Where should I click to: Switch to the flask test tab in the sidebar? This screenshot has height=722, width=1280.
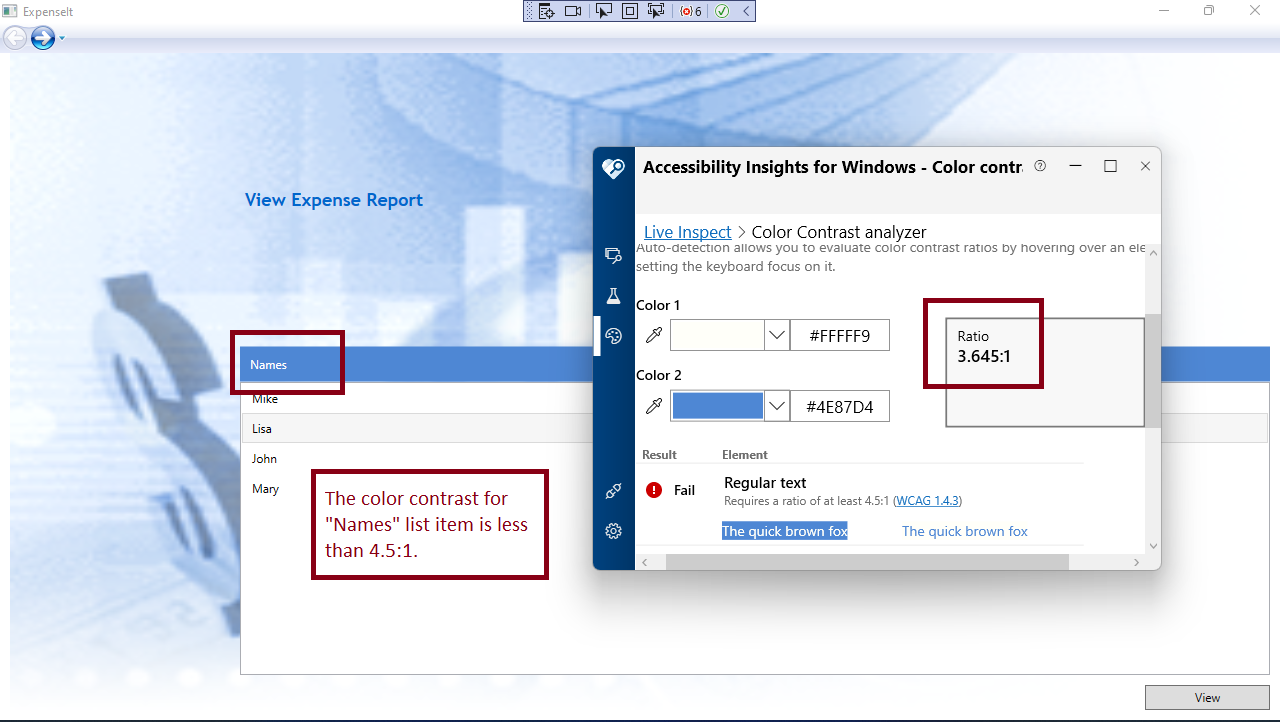(x=613, y=296)
